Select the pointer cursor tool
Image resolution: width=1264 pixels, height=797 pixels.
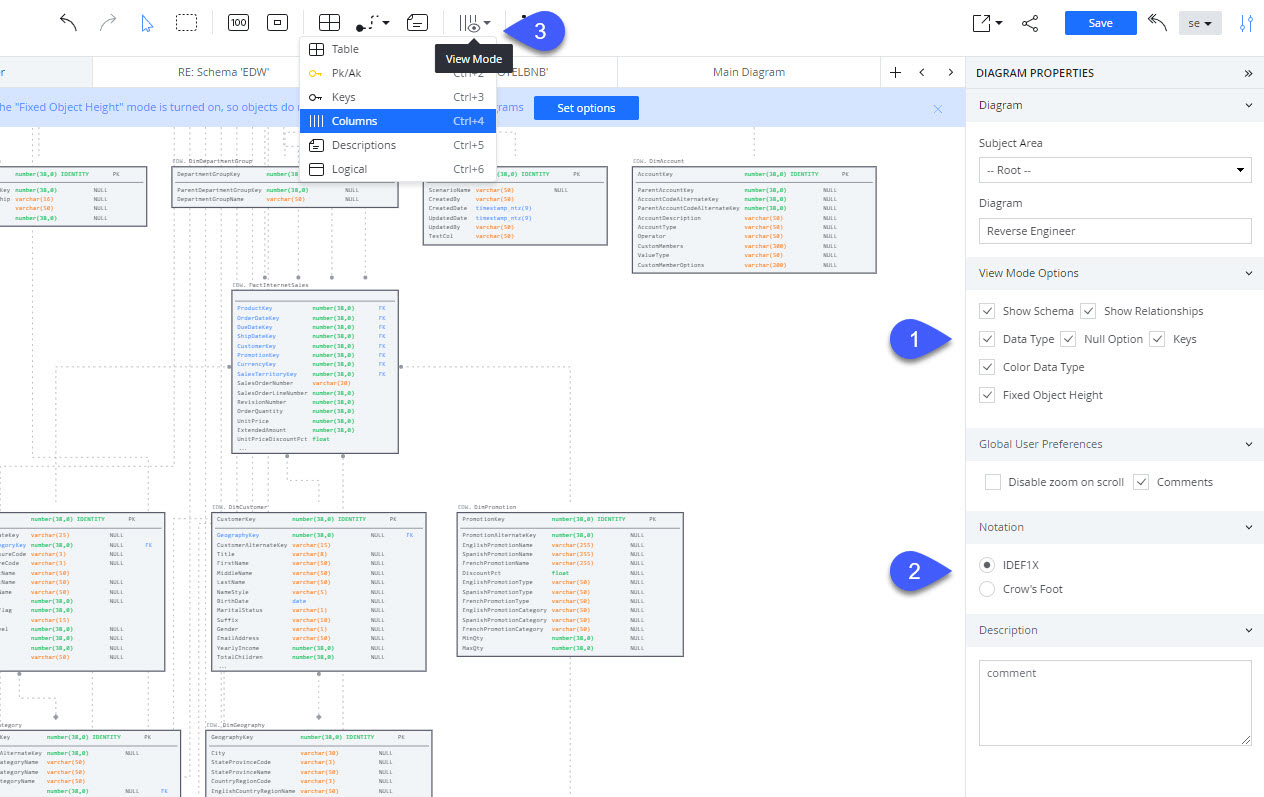click(x=147, y=23)
